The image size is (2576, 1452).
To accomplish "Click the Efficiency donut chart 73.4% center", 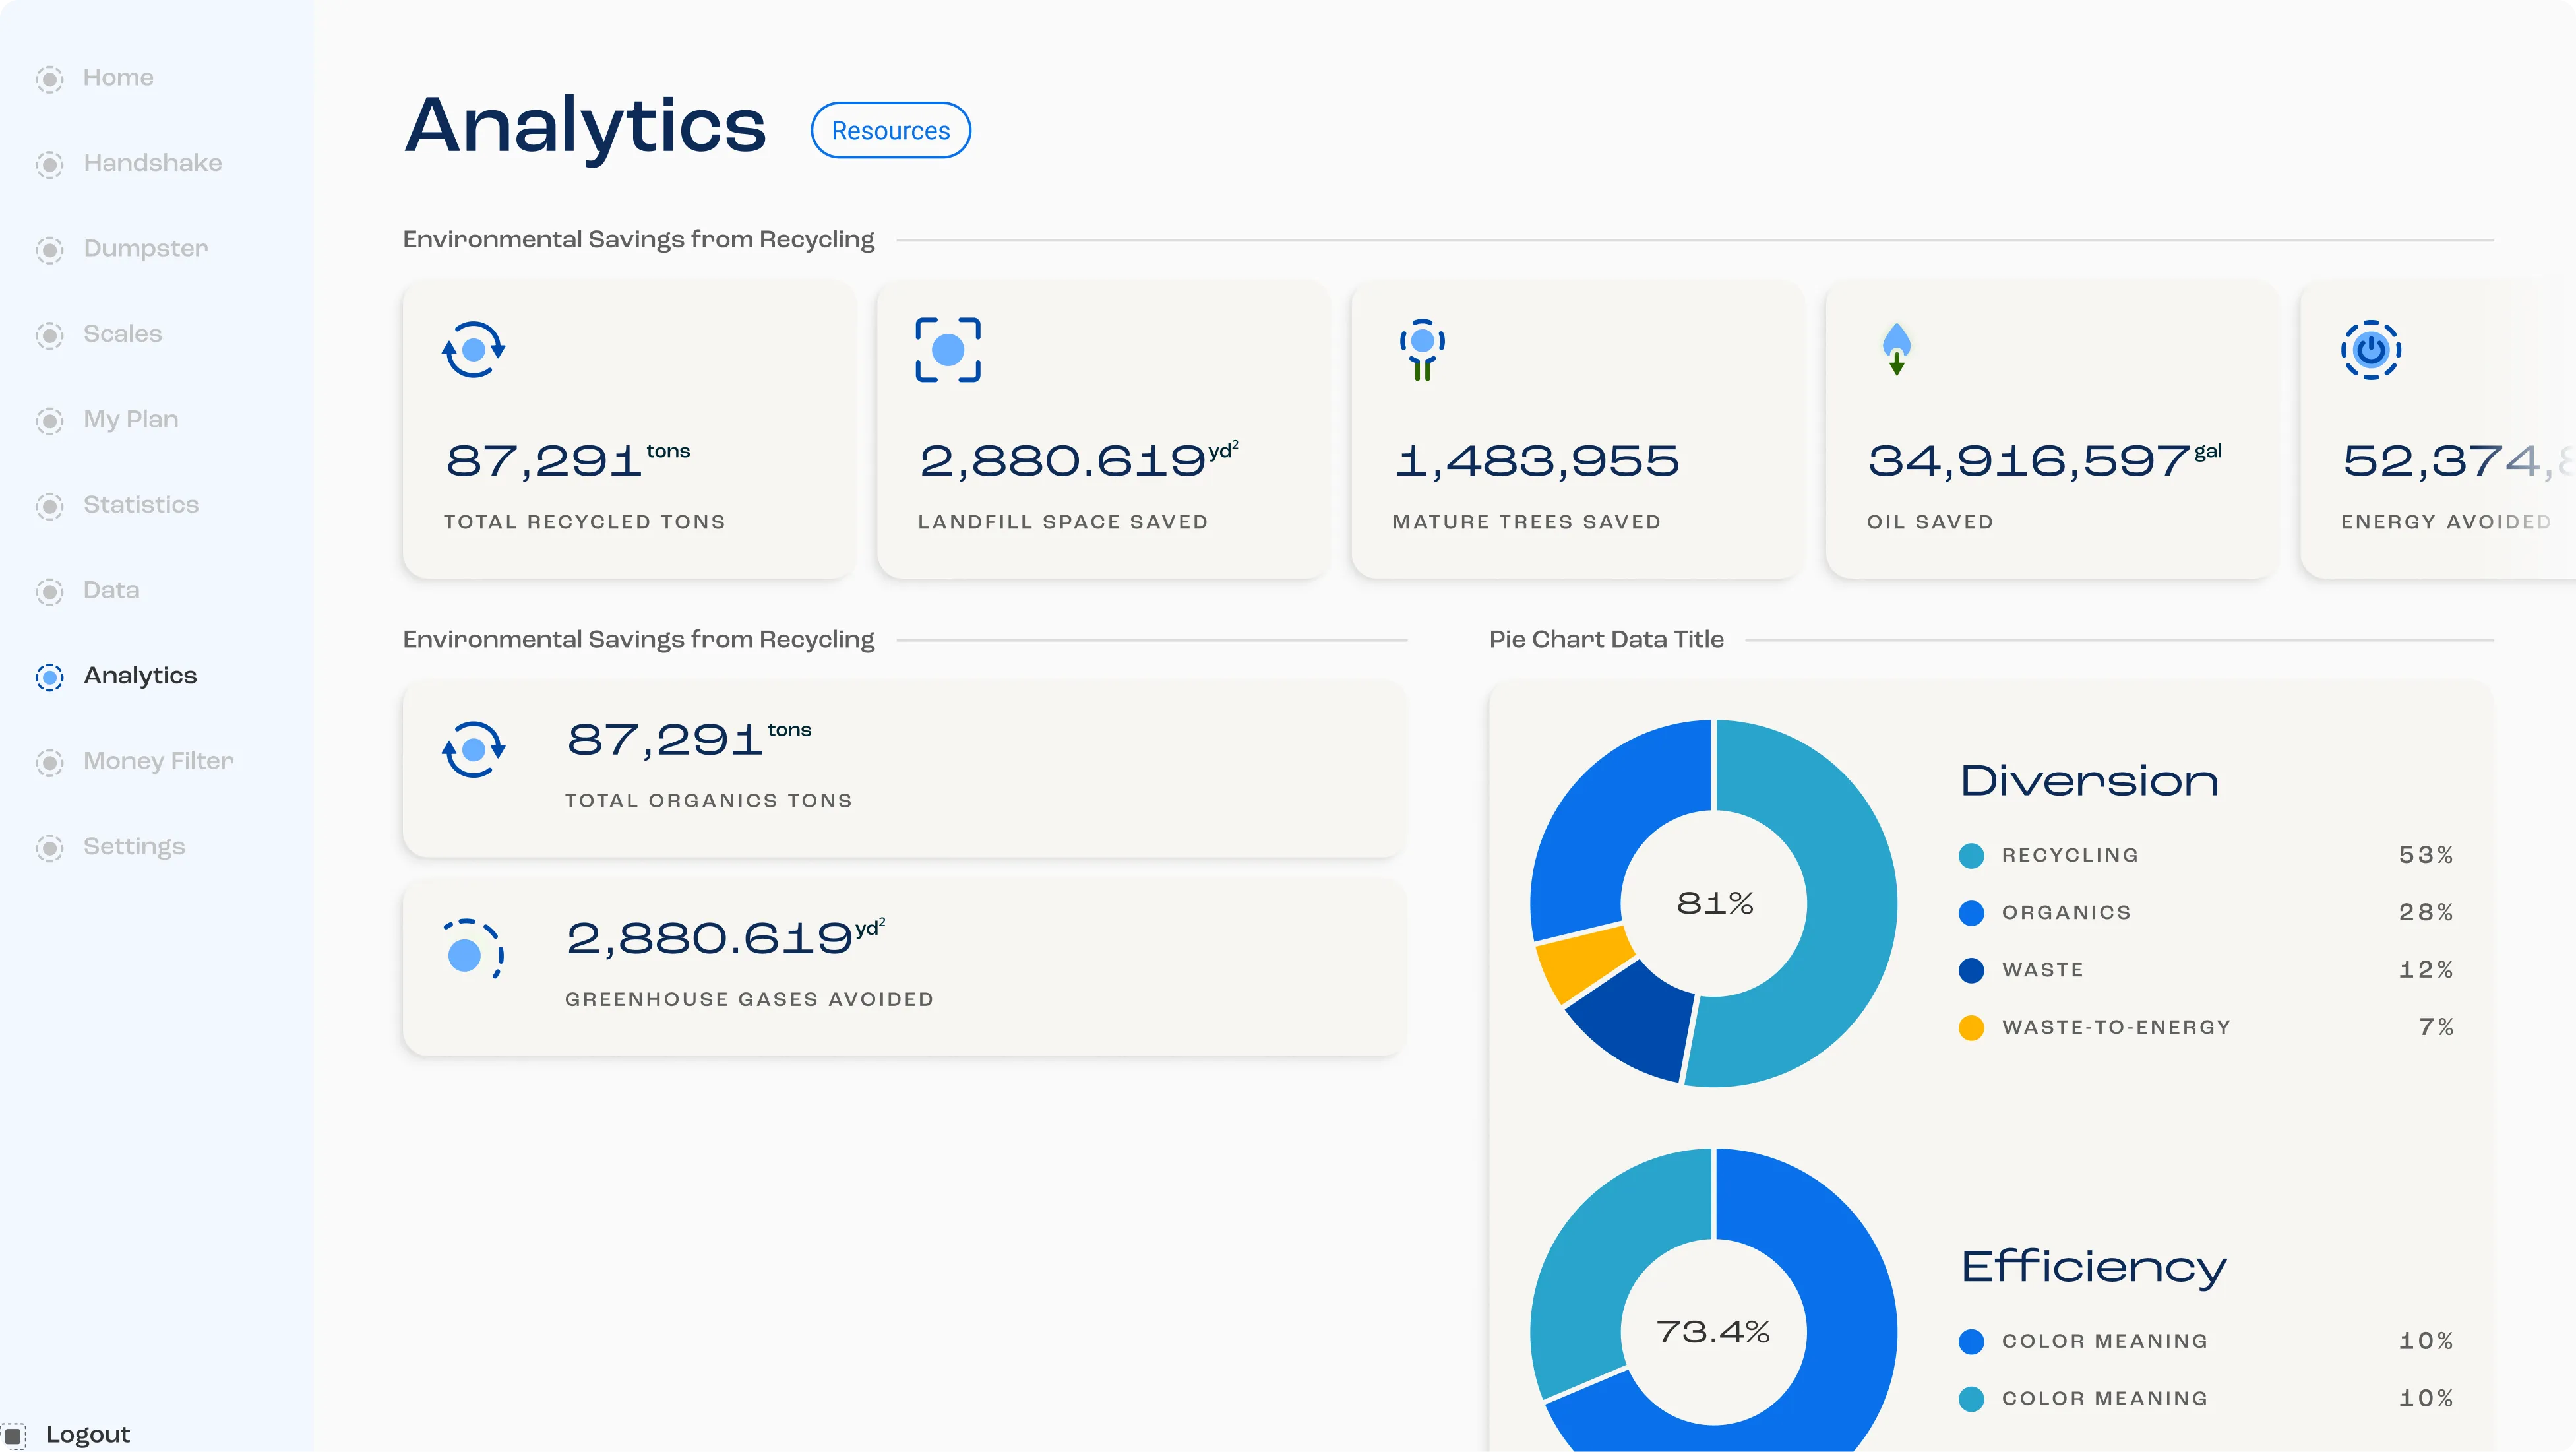I will [x=1713, y=1332].
